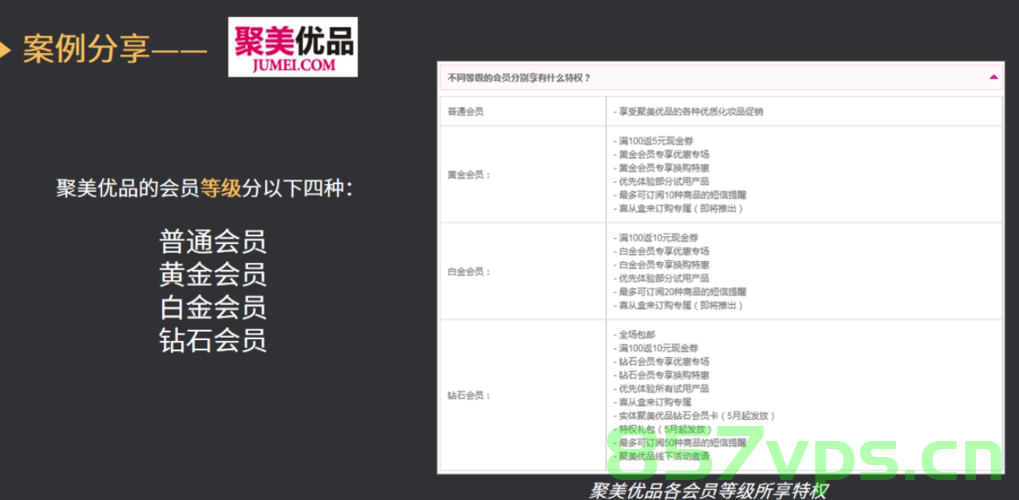
Task: Collapse the member privileges FAQ with the pink arrow
Action: [x=993, y=77]
